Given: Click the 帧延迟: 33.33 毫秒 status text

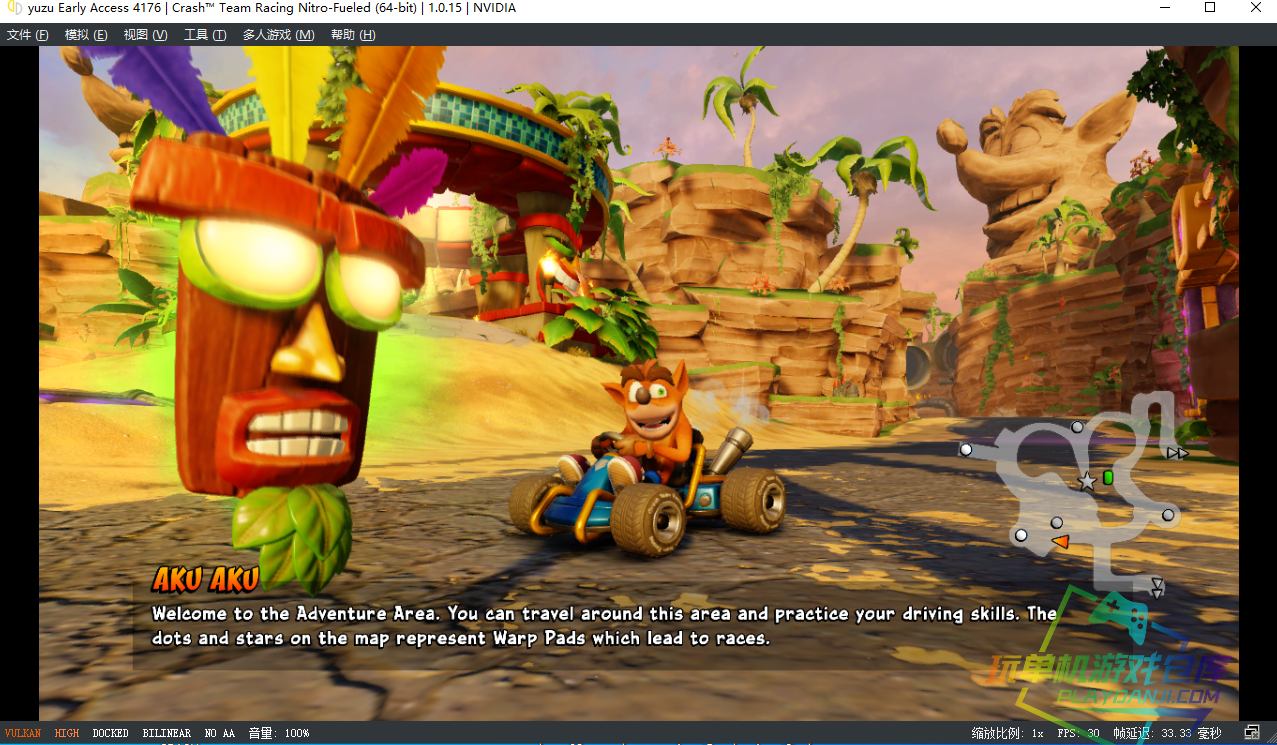Looking at the screenshot, I should (x=1168, y=733).
